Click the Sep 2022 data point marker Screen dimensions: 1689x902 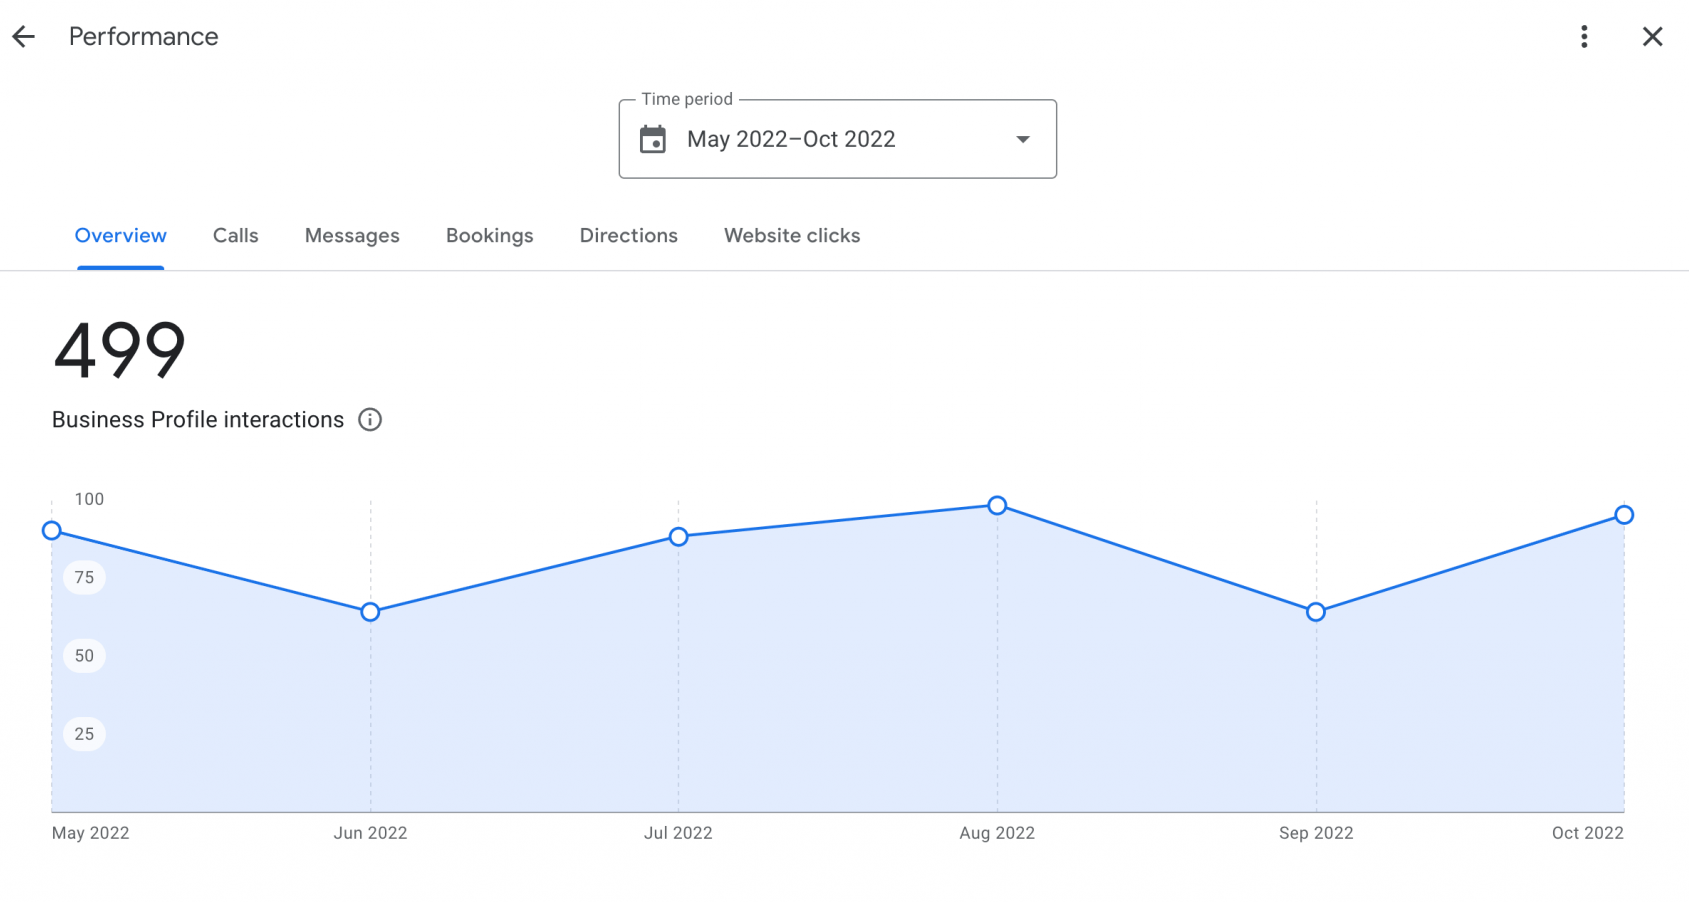pos(1315,611)
